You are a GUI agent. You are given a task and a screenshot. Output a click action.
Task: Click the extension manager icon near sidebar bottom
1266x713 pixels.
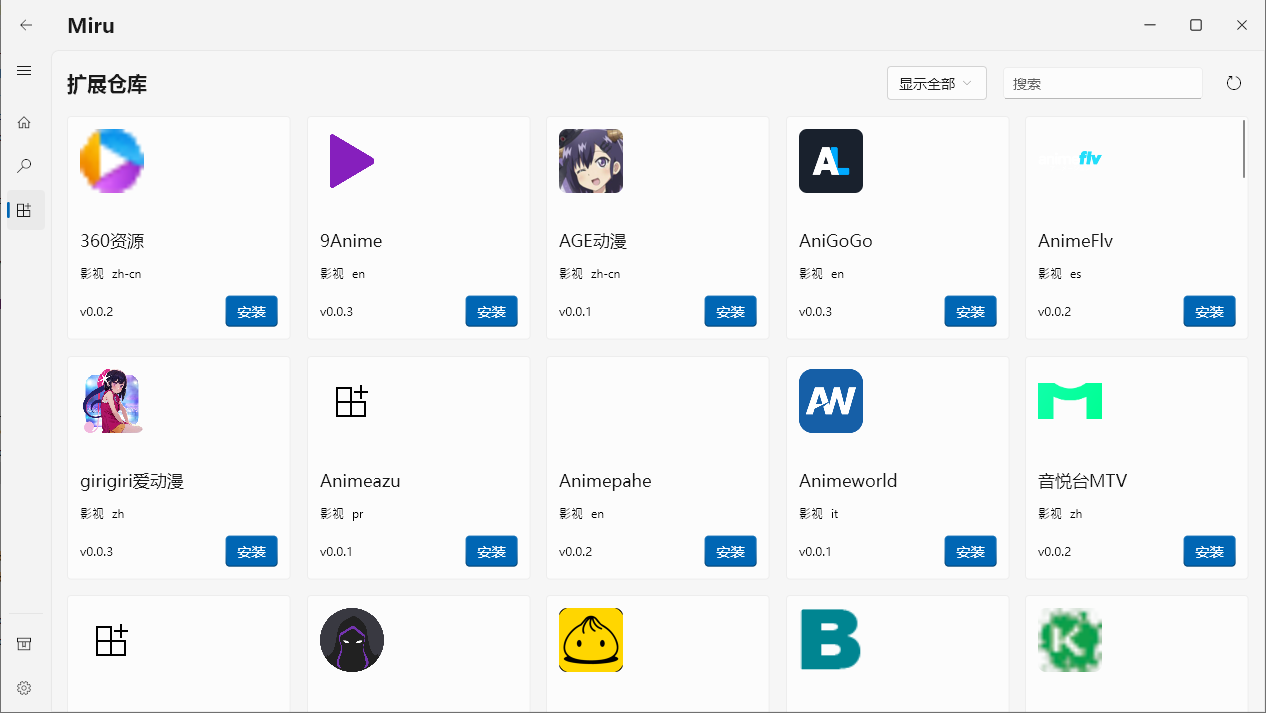(24, 643)
